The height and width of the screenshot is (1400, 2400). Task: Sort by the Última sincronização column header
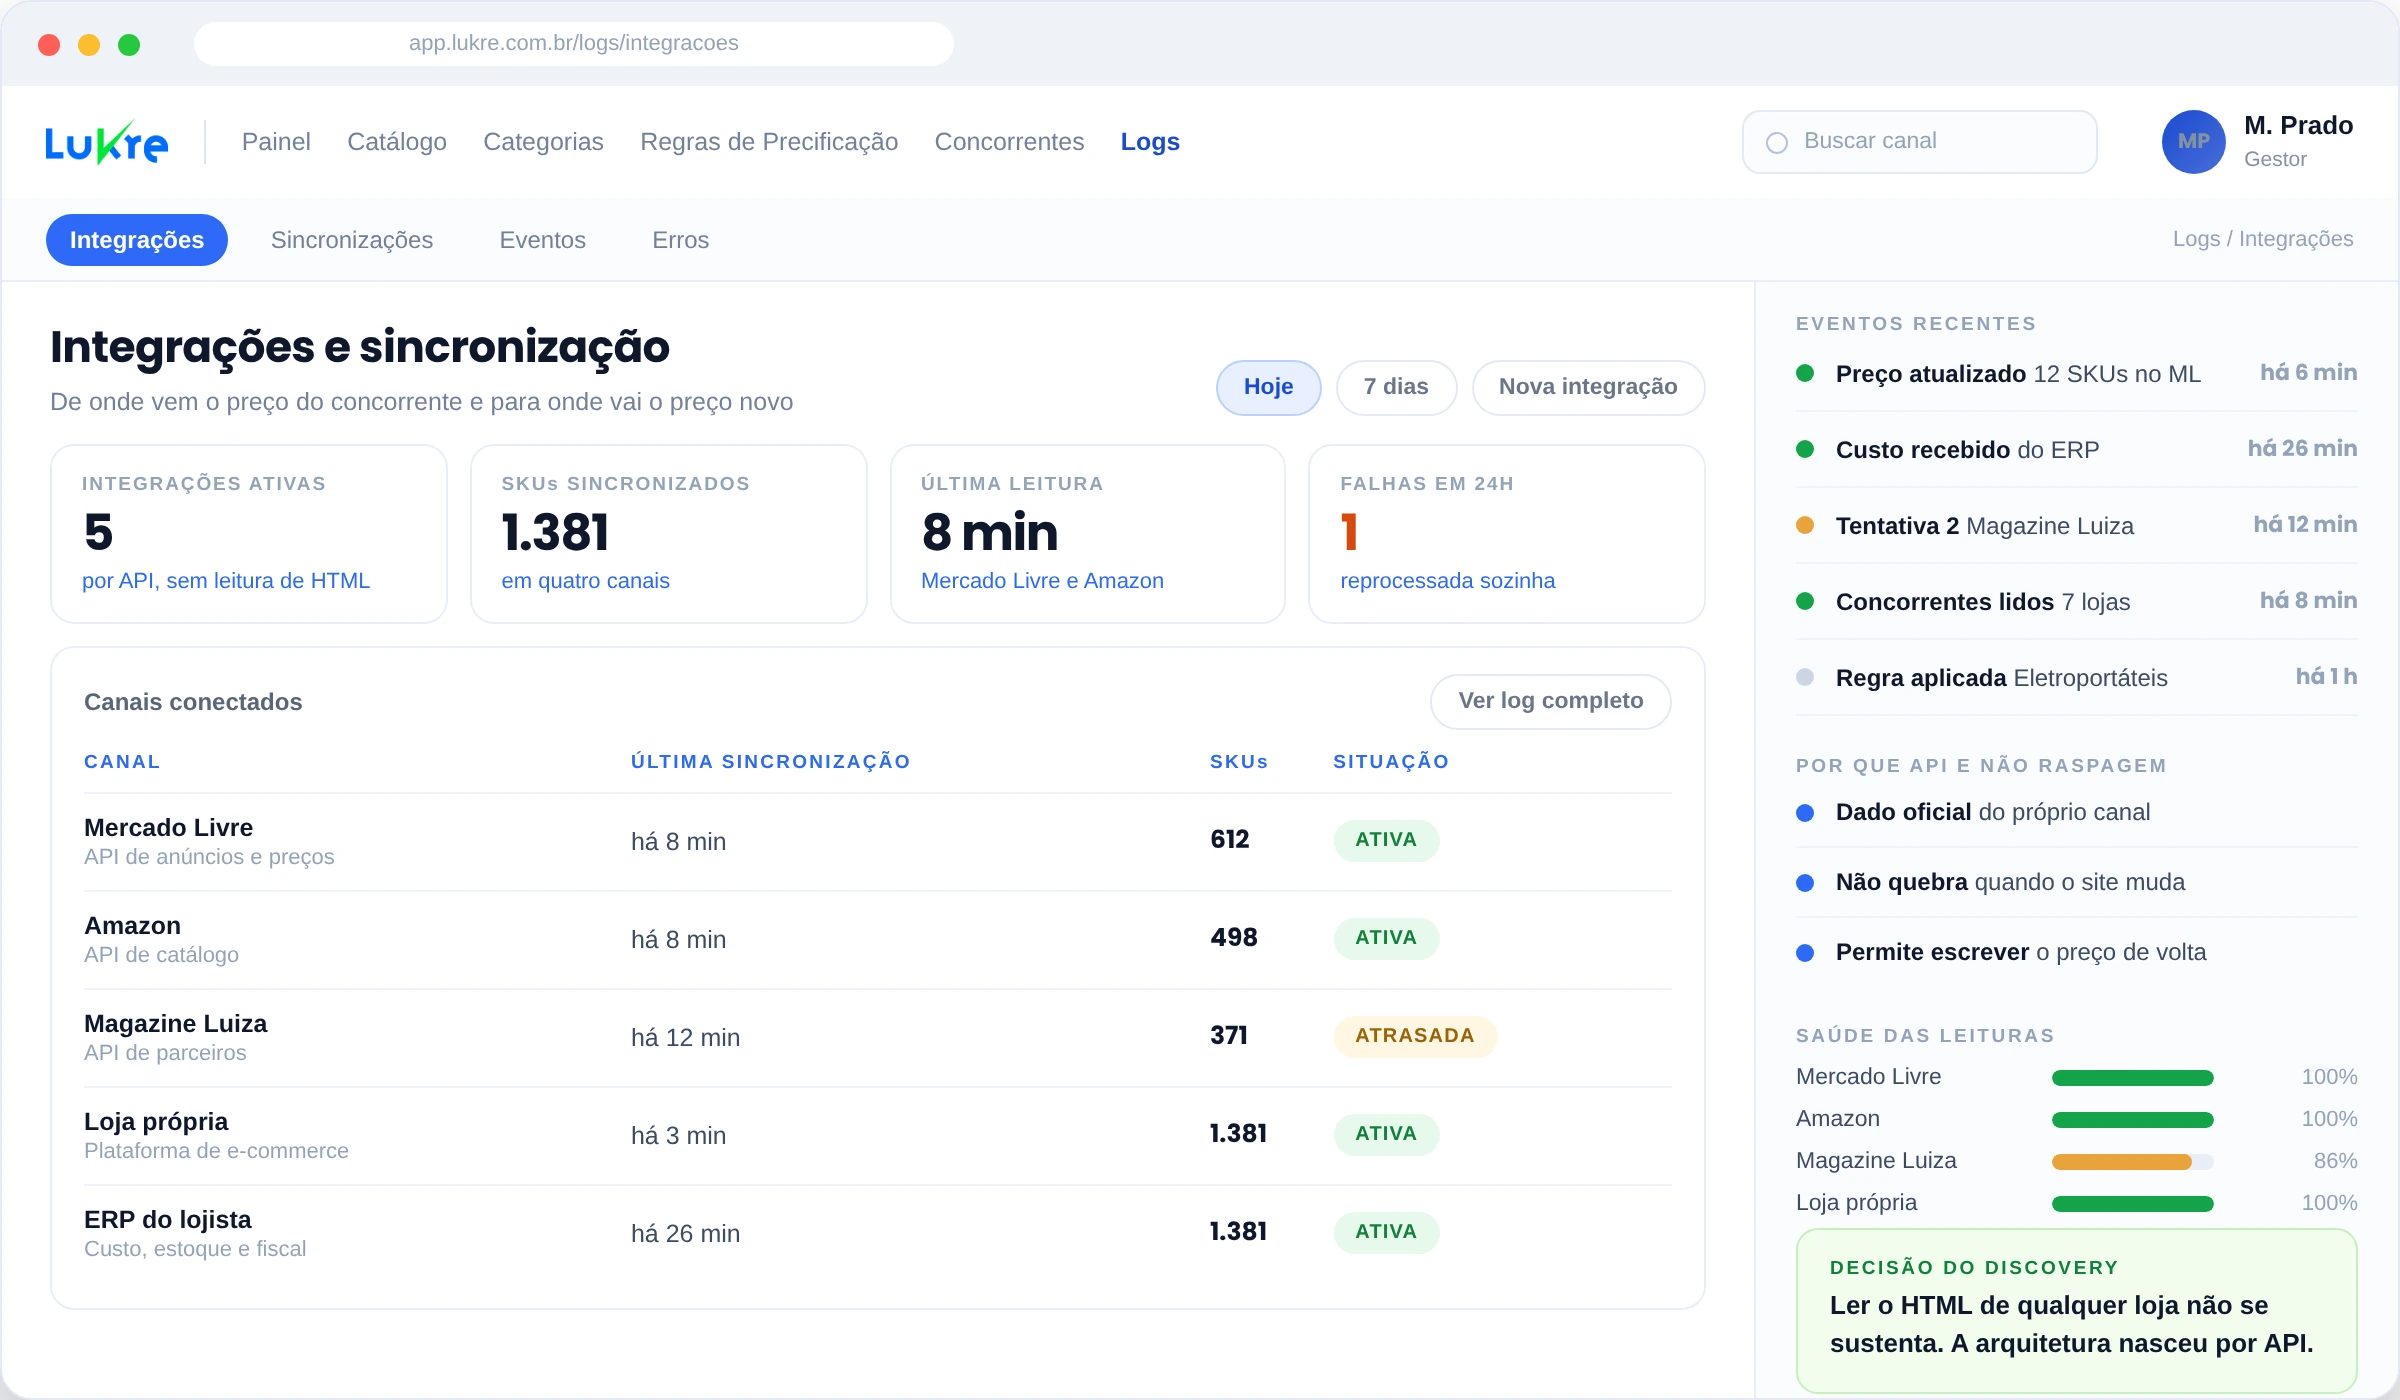pyautogui.click(x=770, y=762)
